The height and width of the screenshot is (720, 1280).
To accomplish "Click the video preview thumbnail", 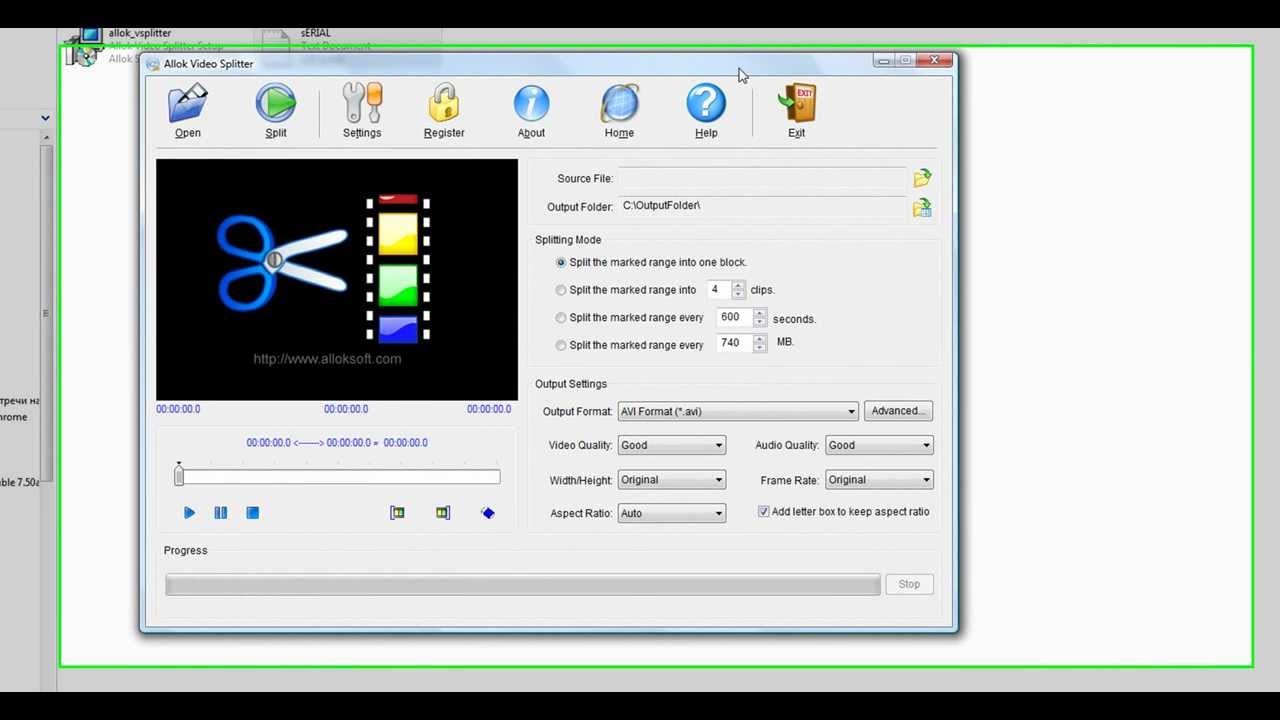I will [x=337, y=280].
